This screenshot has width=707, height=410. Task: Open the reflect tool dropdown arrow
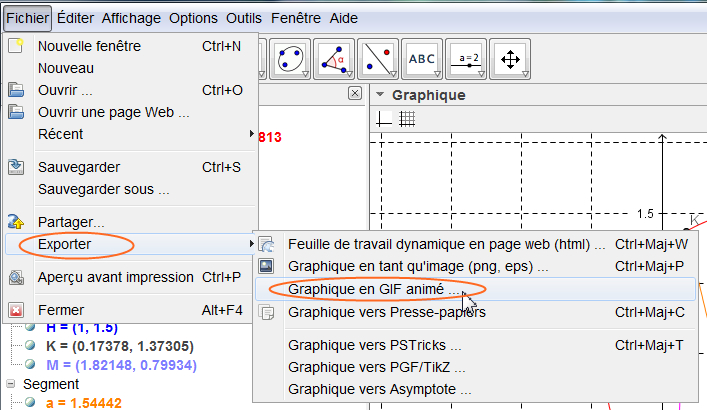[x=393, y=74]
